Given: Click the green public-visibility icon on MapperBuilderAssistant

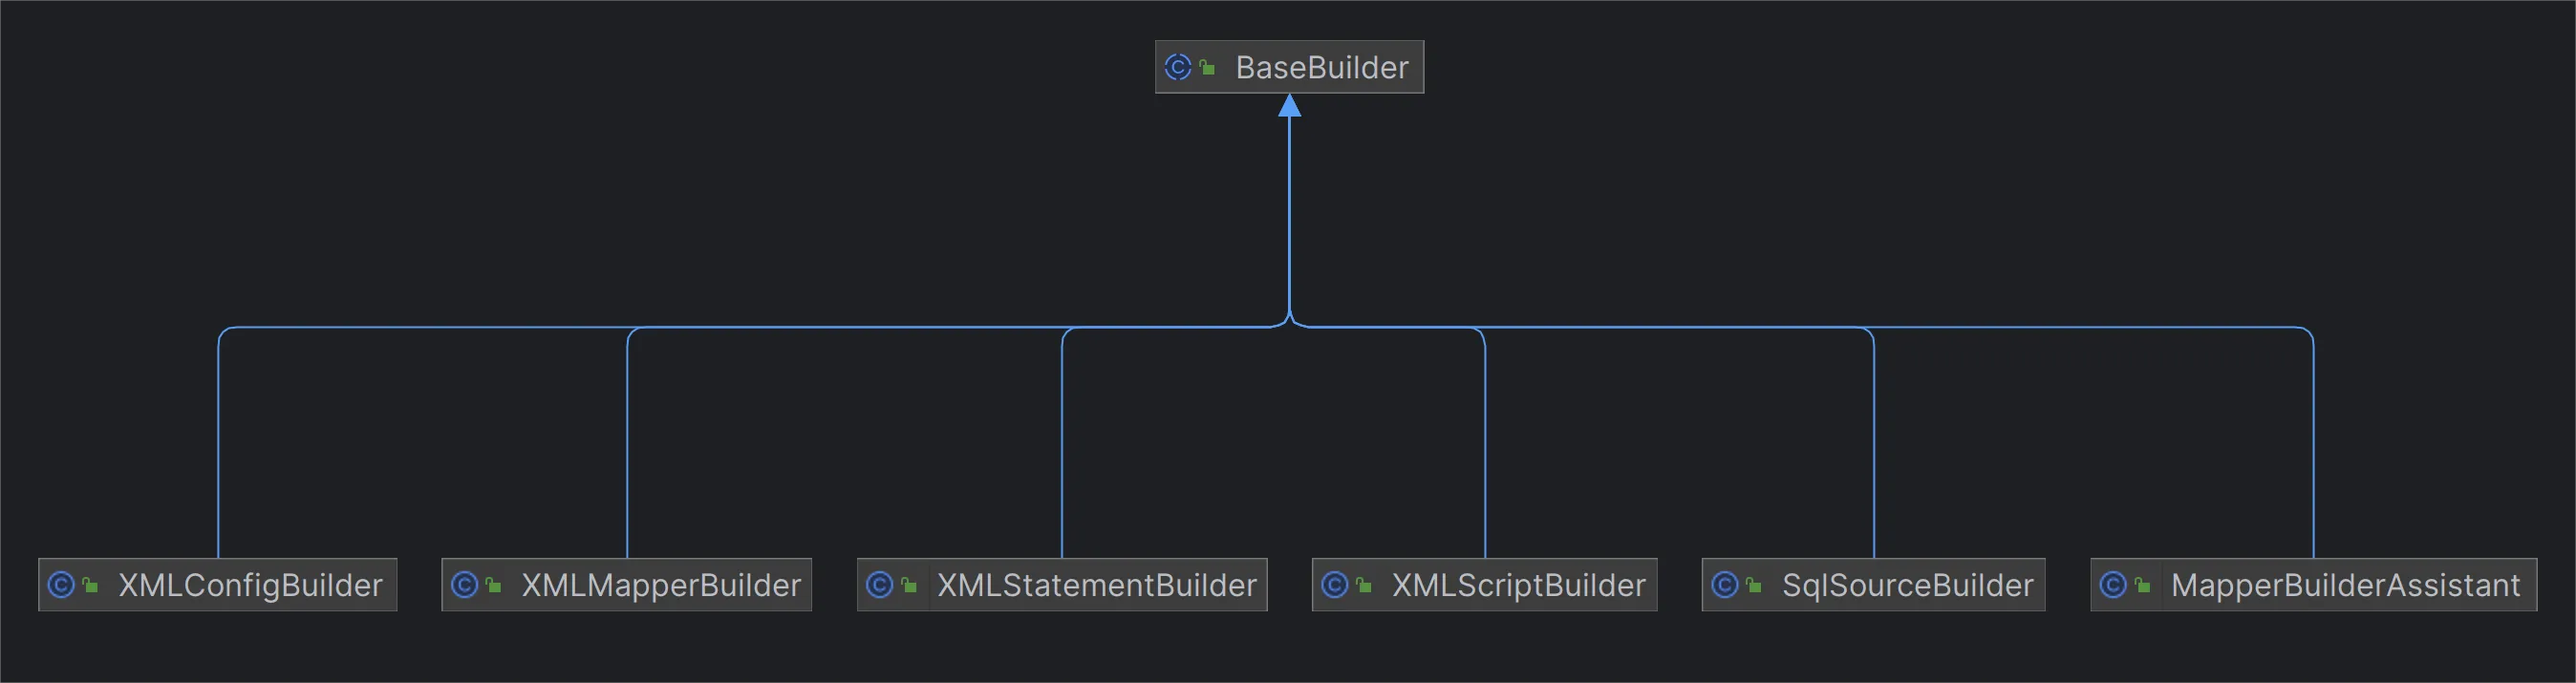Looking at the screenshot, I should pyautogui.click(x=2142, y=586).
